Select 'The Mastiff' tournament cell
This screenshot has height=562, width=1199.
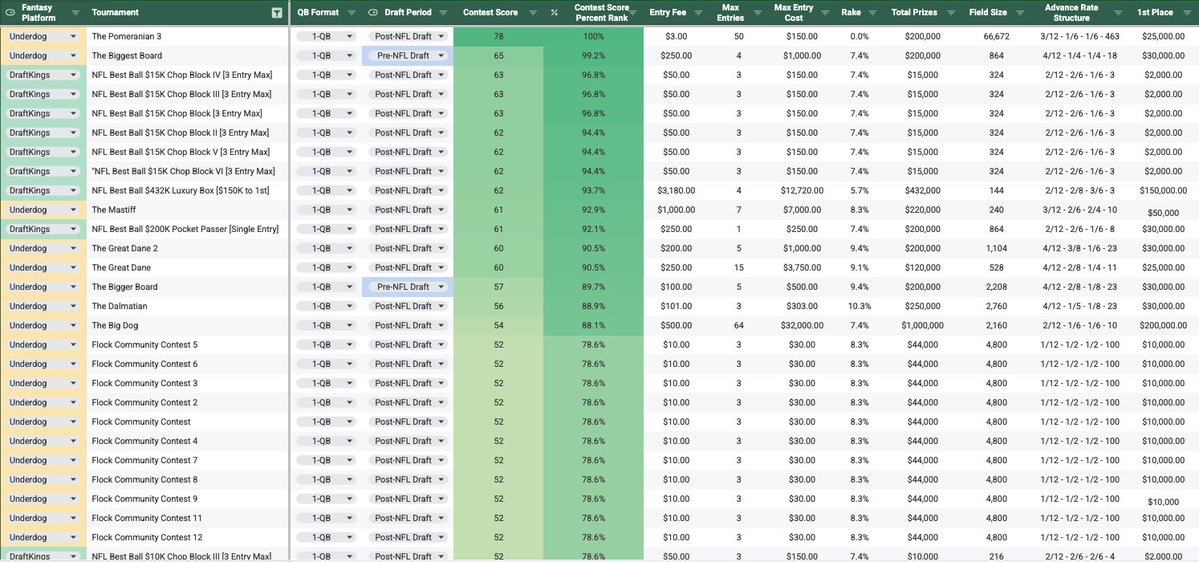tap(187, 210)
